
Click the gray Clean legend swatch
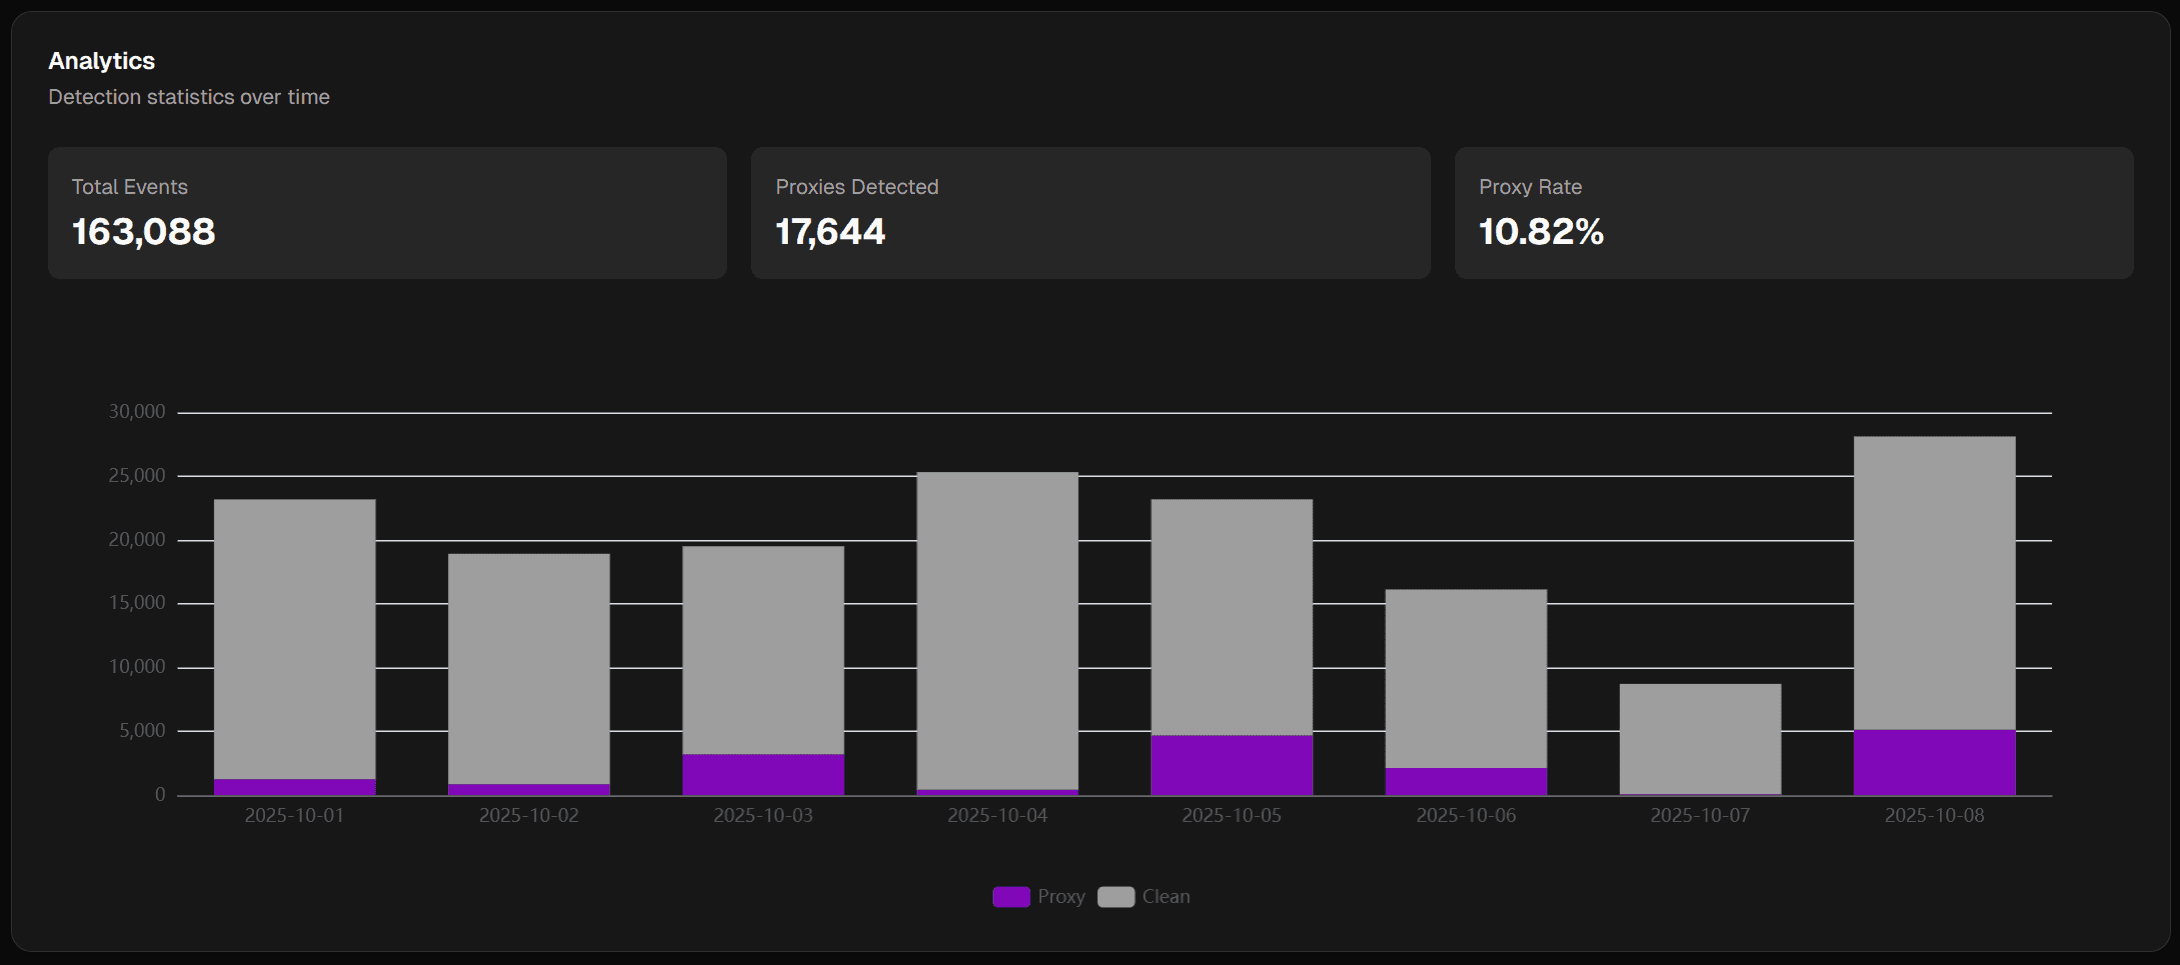click(1115, 897)
